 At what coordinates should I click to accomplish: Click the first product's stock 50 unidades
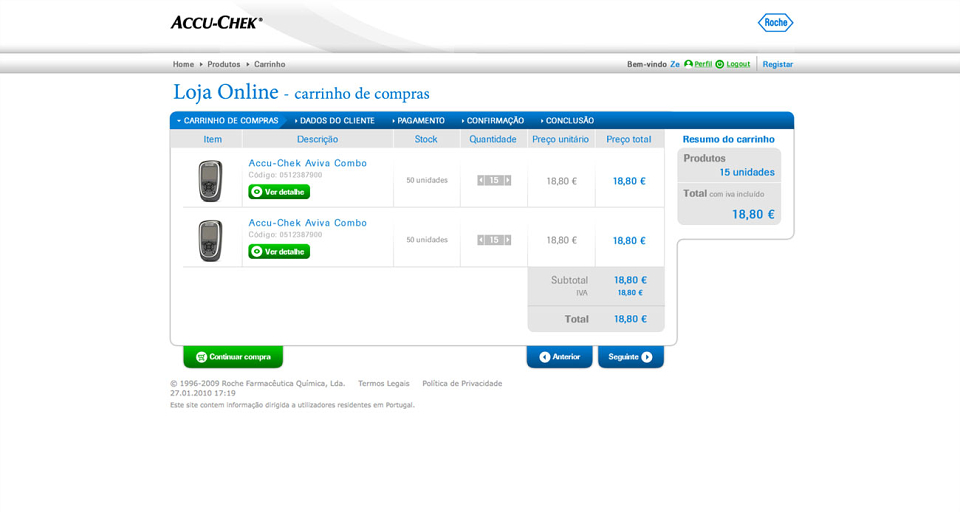pos(427,180)
